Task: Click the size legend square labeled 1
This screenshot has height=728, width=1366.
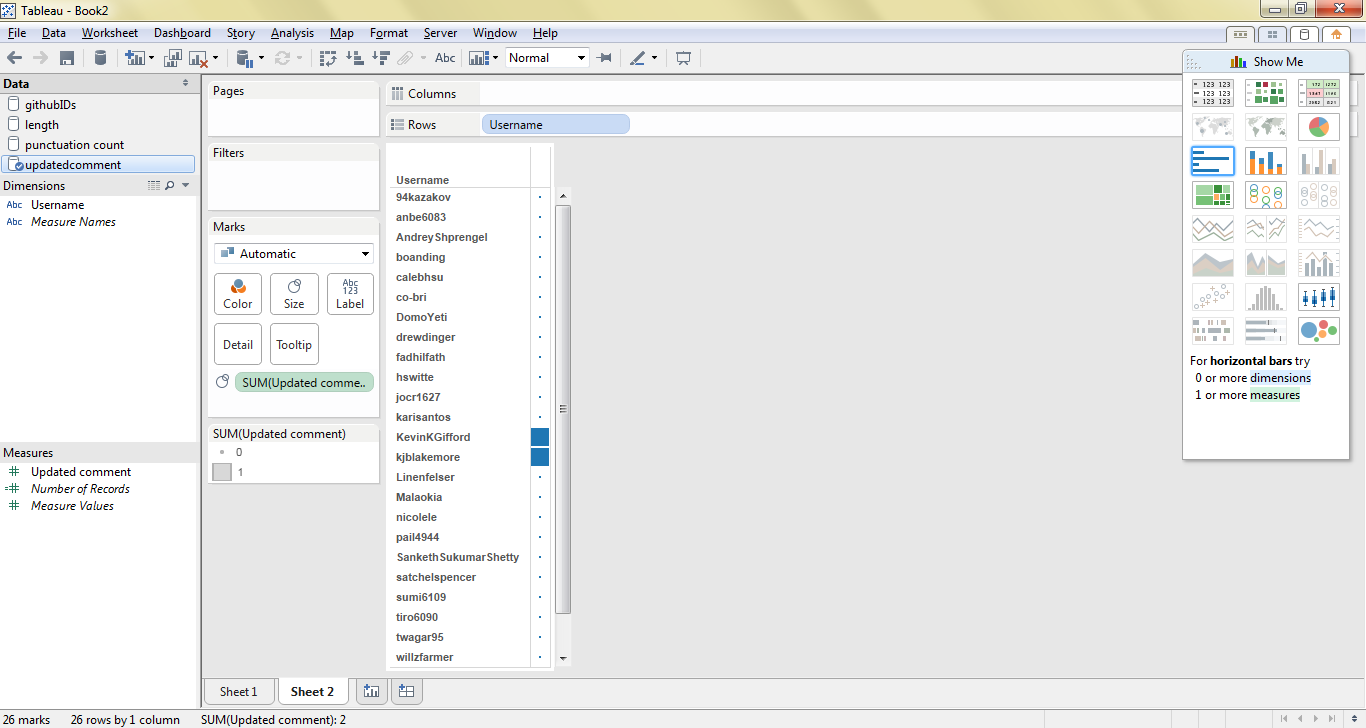Action: (222, 472)
